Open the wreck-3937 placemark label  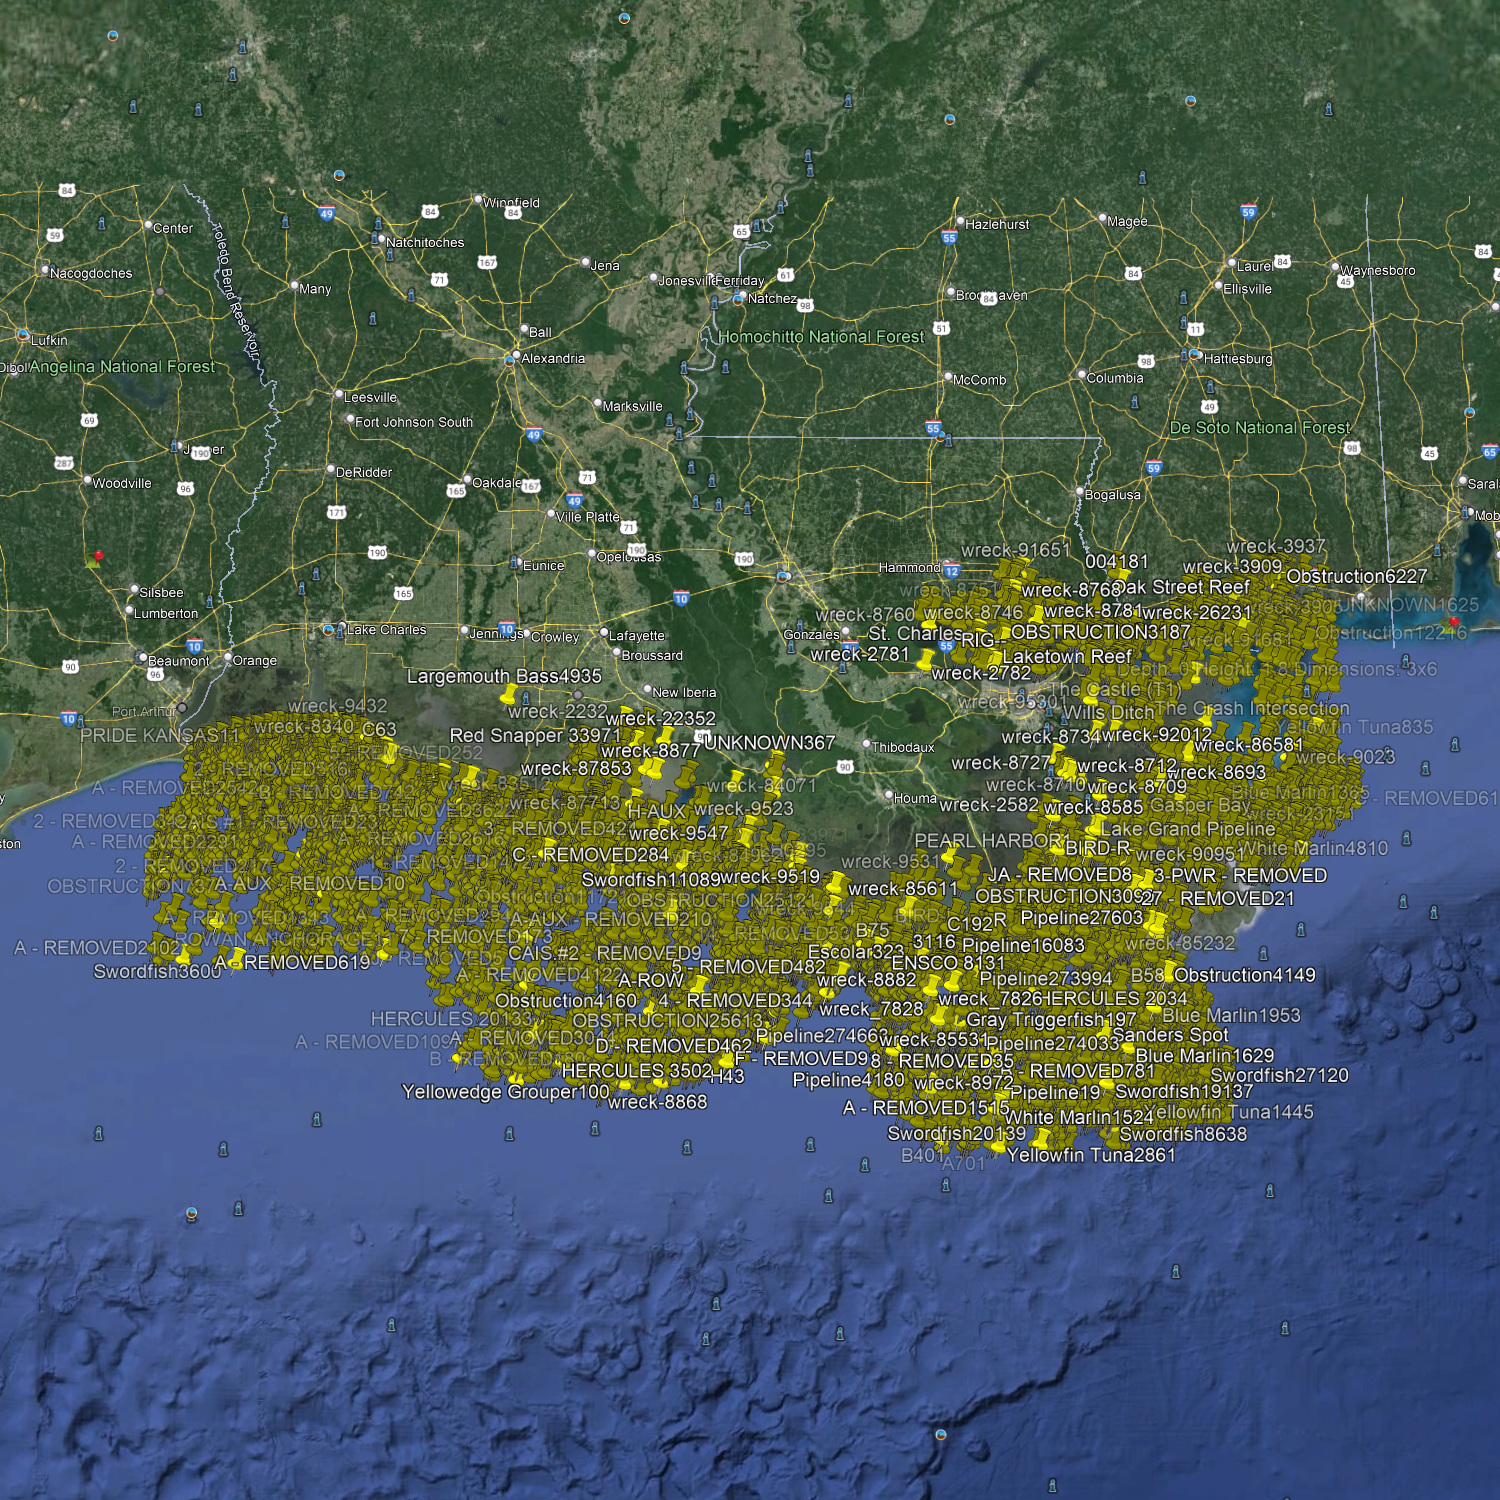click(x=1276, y=546)
